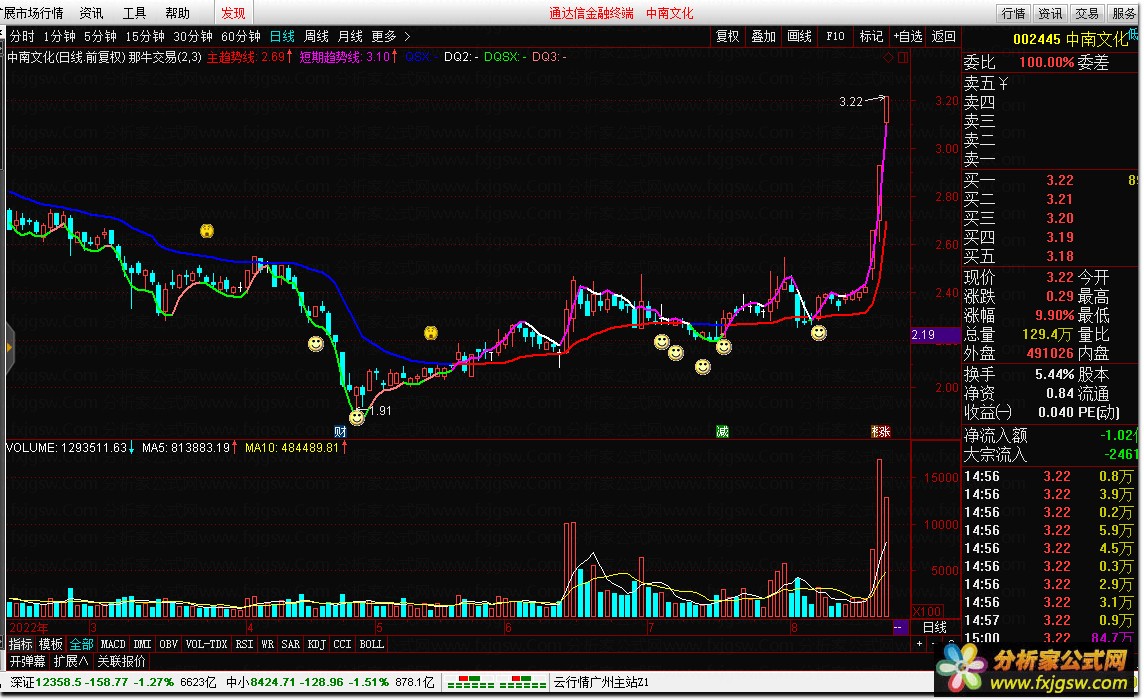This screenshot has height=700, width=1144.
Task: Switch to the CCI indicator
Action: [342, 644]
